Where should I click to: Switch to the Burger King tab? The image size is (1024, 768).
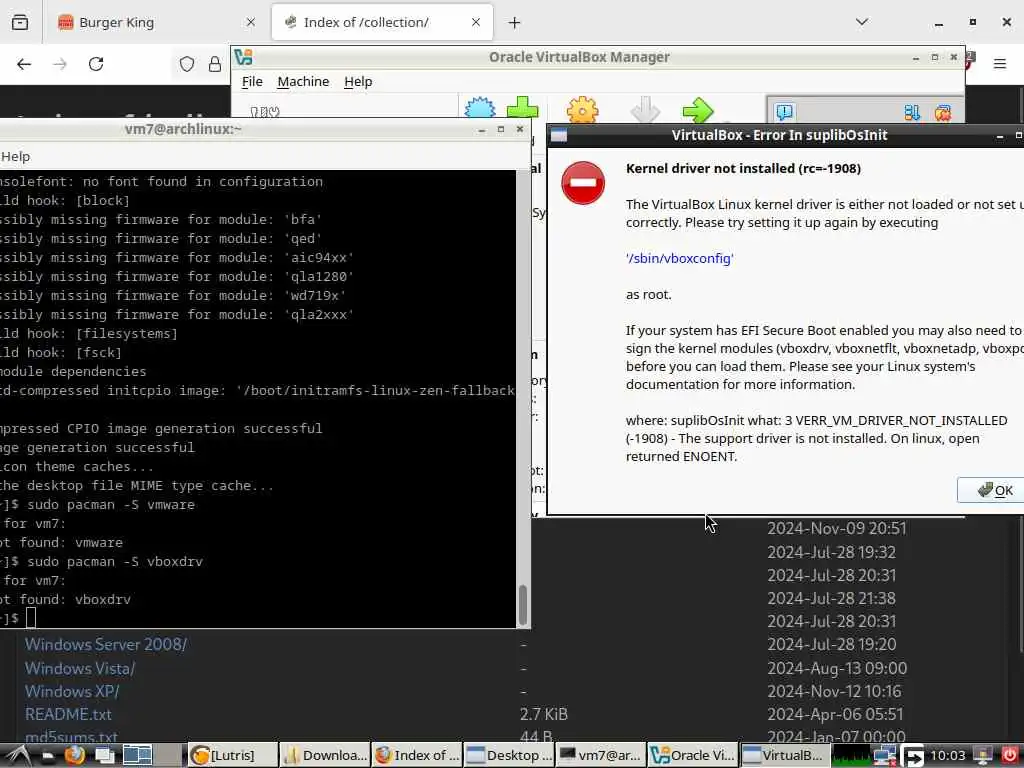tap(157, 22)
